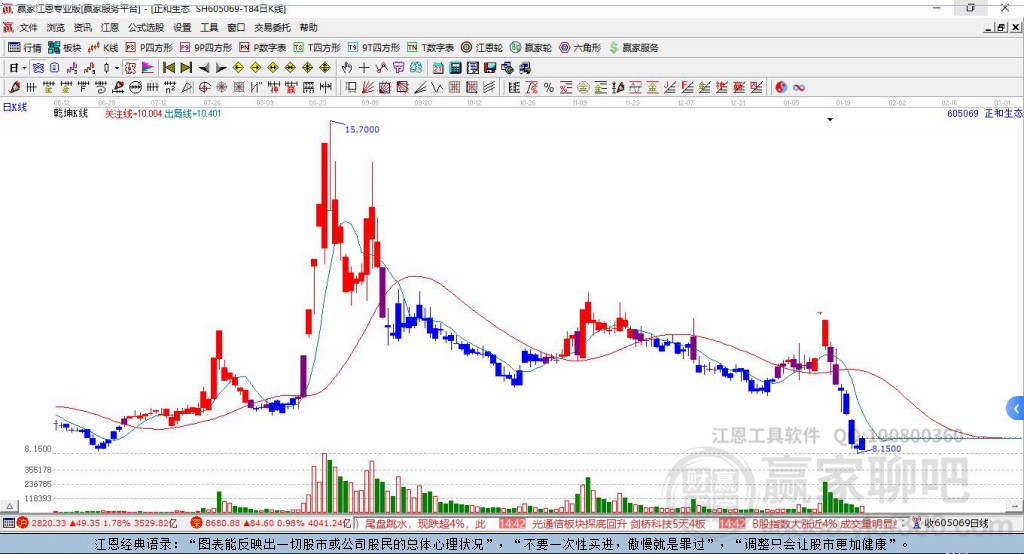
Task: Expand the candlestick style dropdown arrow
Action: click(x=117, y=67)
